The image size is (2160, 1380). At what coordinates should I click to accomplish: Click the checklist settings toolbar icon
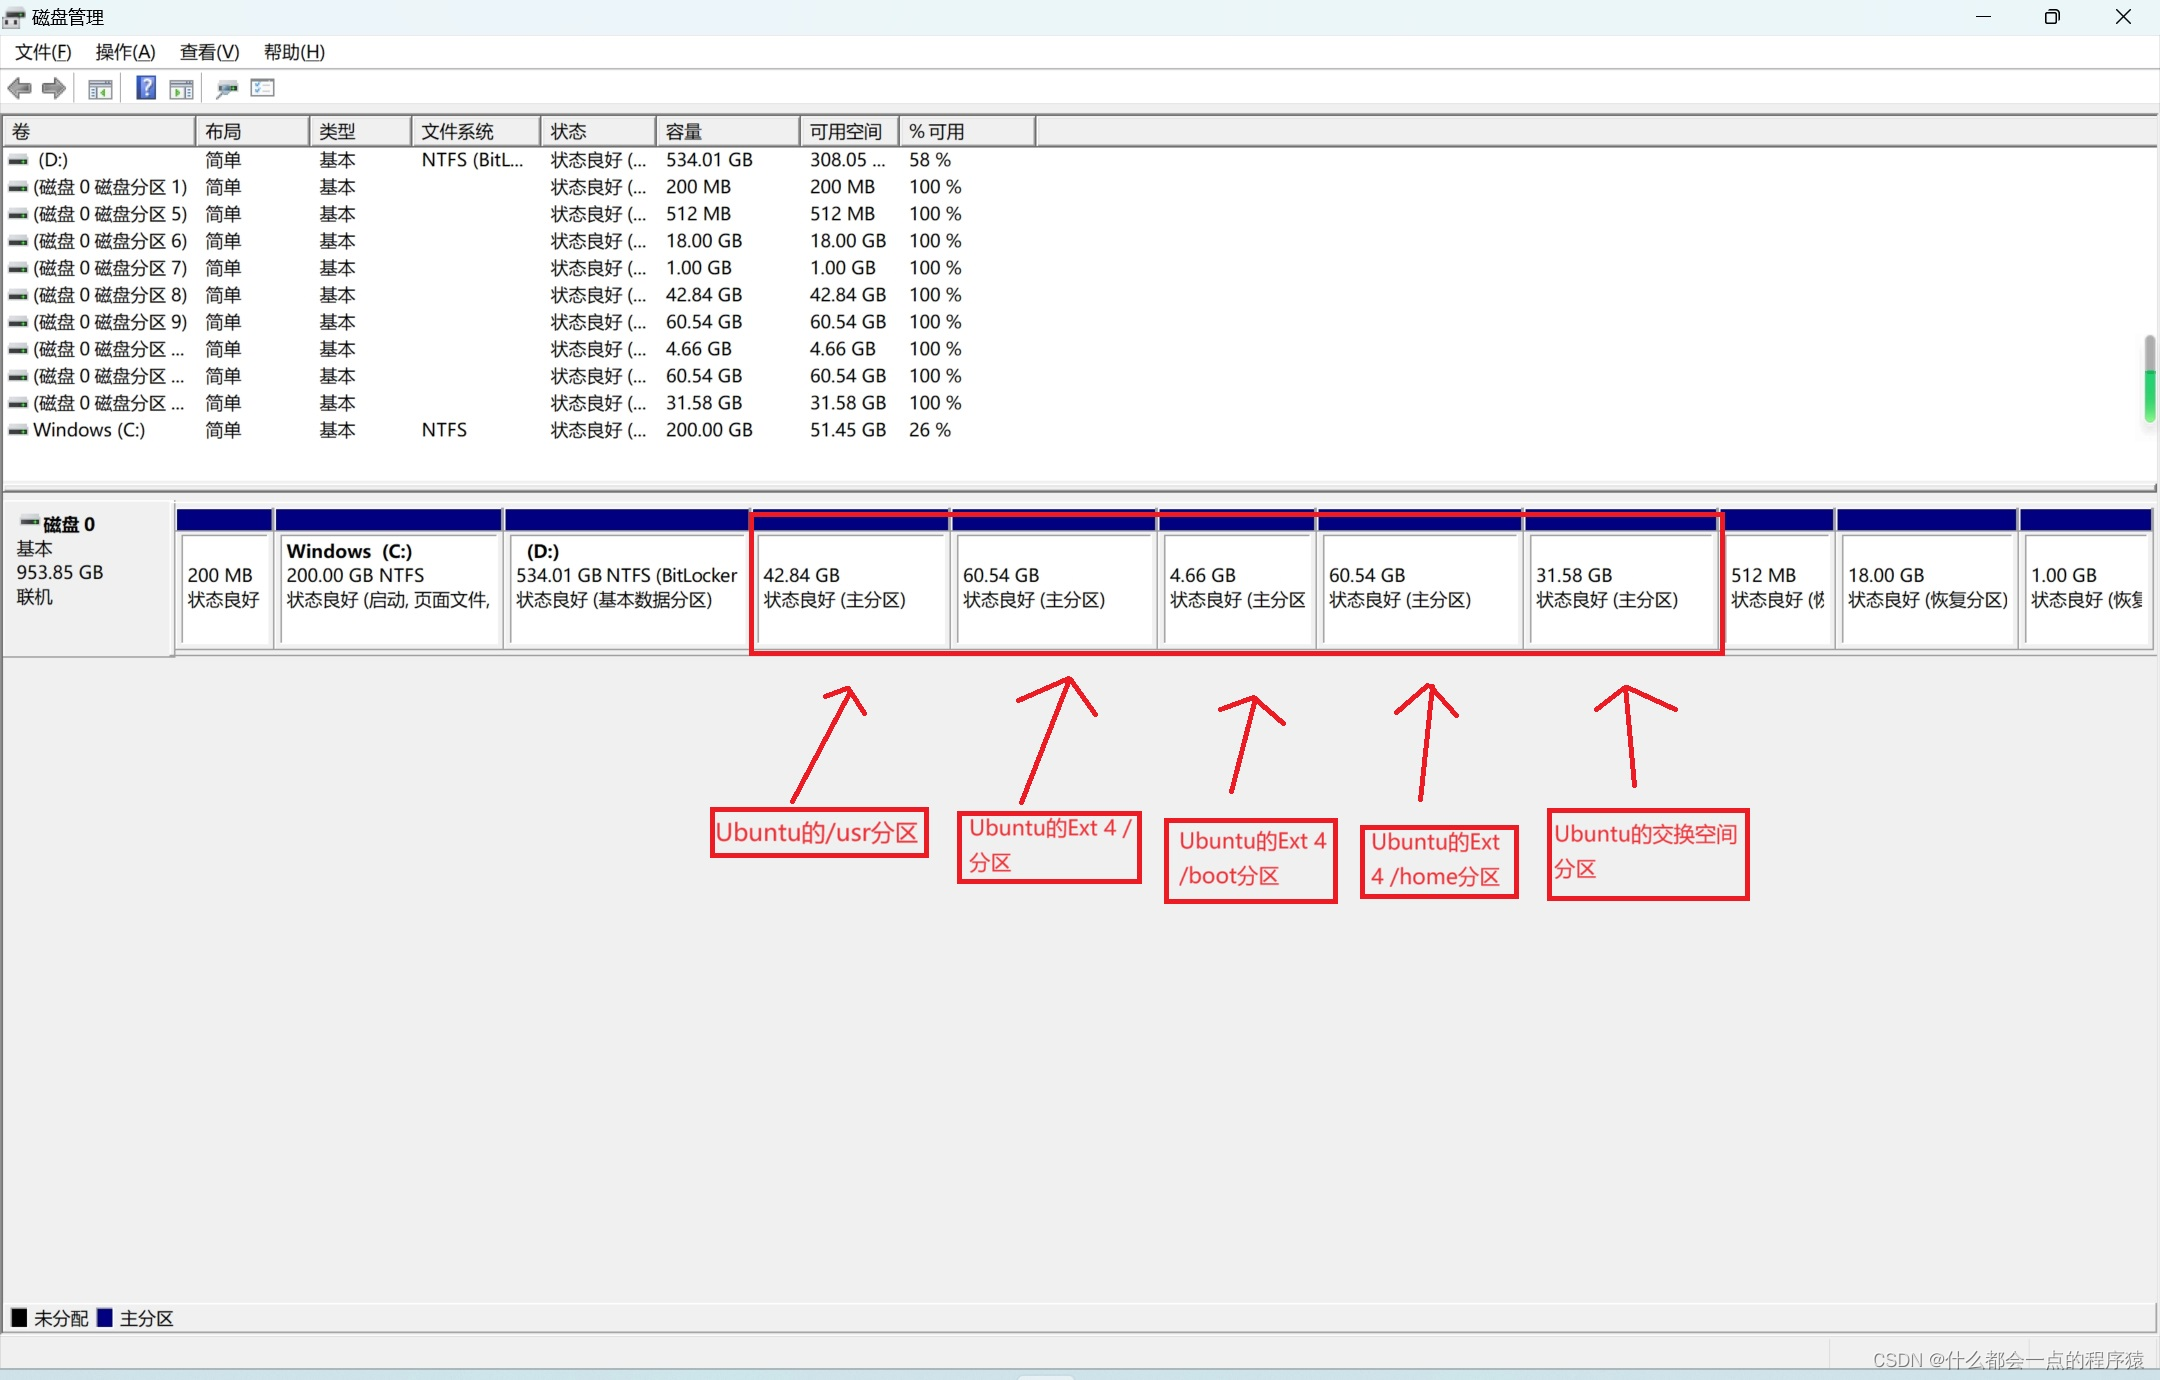point(262,88)
